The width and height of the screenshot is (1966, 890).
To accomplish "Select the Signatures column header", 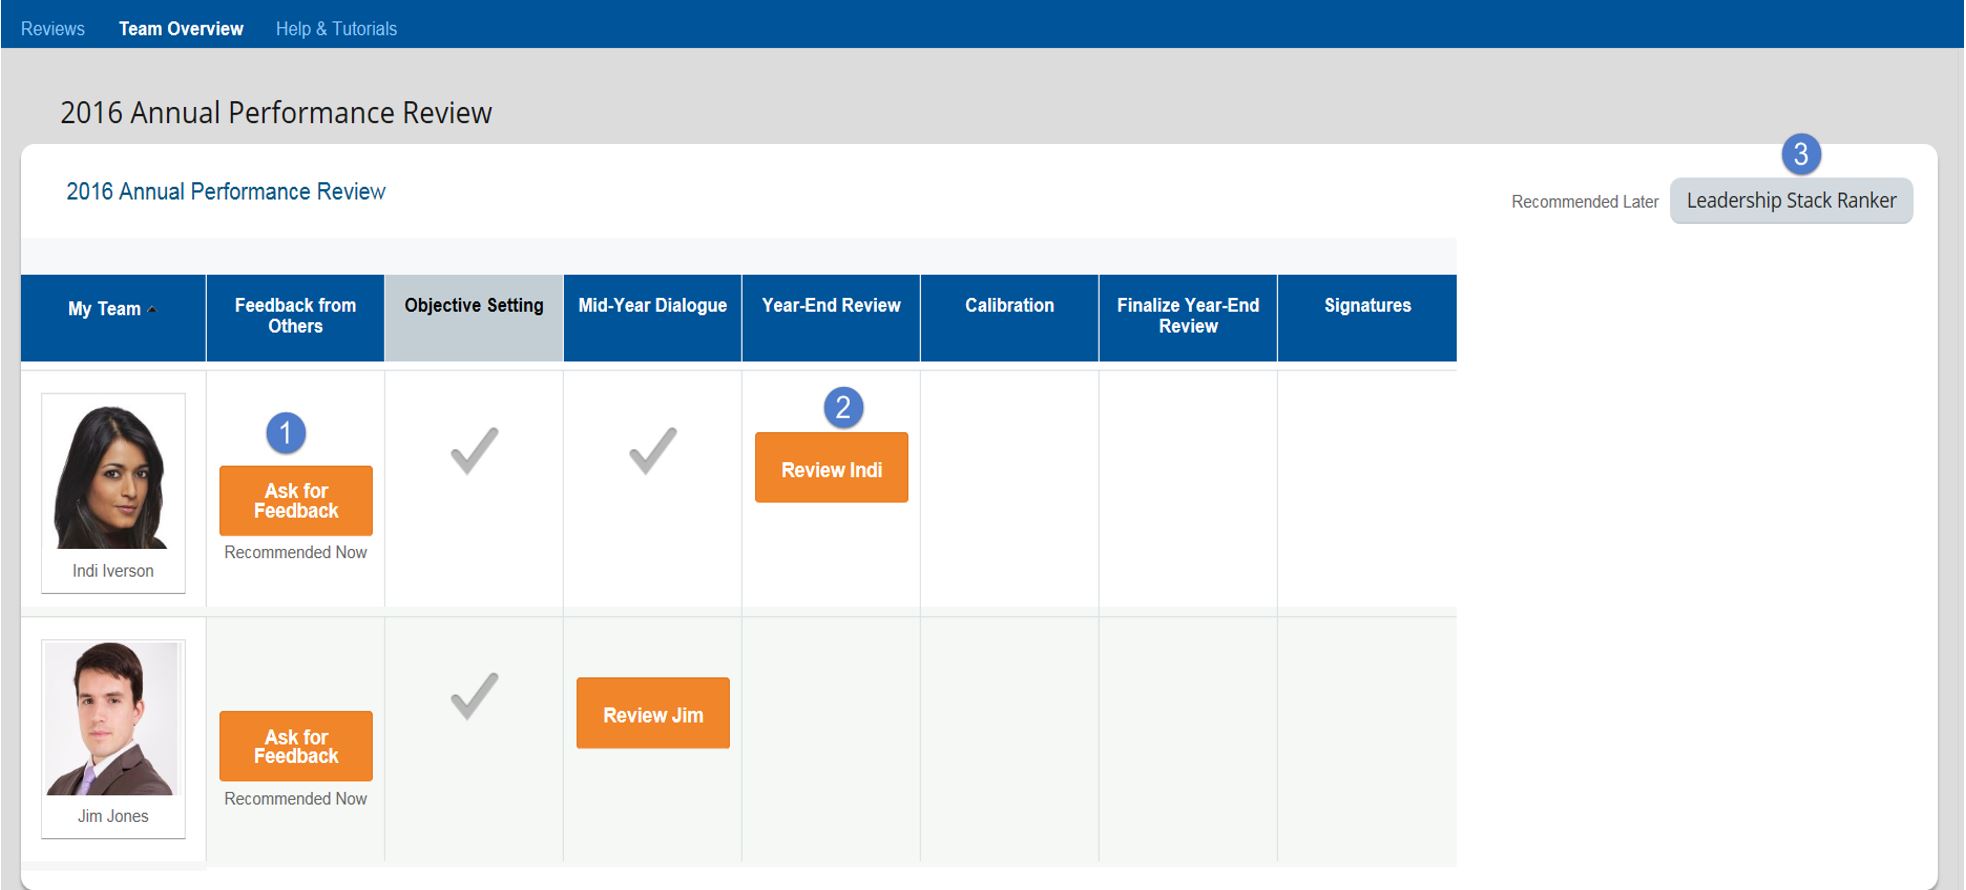I will click(1367, 318).
